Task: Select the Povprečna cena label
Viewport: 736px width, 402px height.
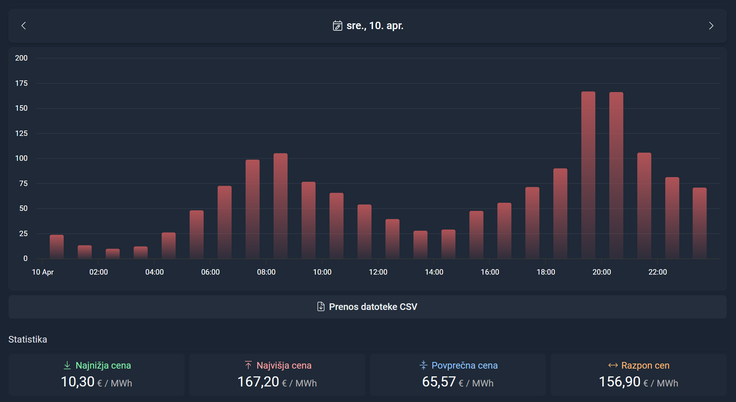Action: click(465, 365)
